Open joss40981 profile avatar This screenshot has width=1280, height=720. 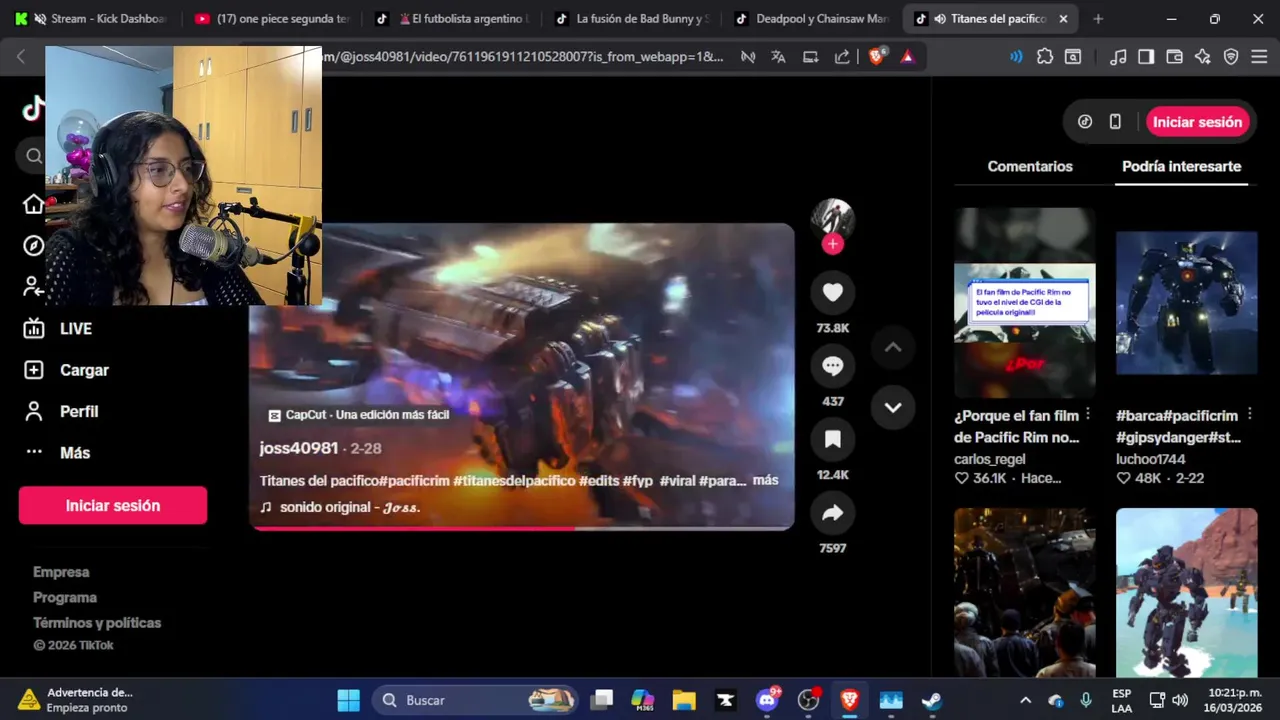tap(832, 220)
